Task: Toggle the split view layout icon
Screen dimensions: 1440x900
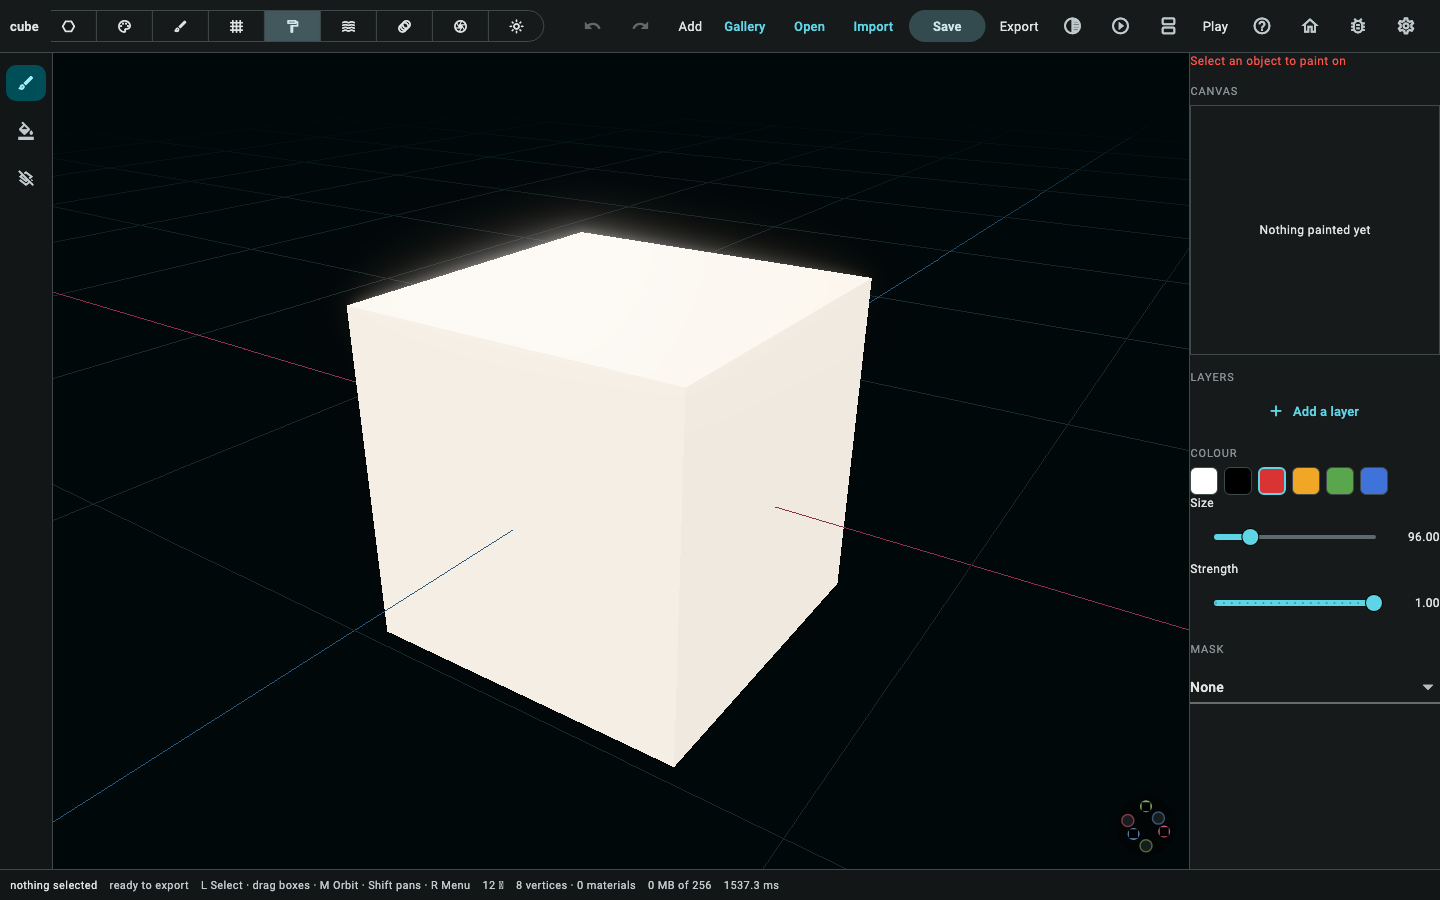Action: tap(1168, 26)
